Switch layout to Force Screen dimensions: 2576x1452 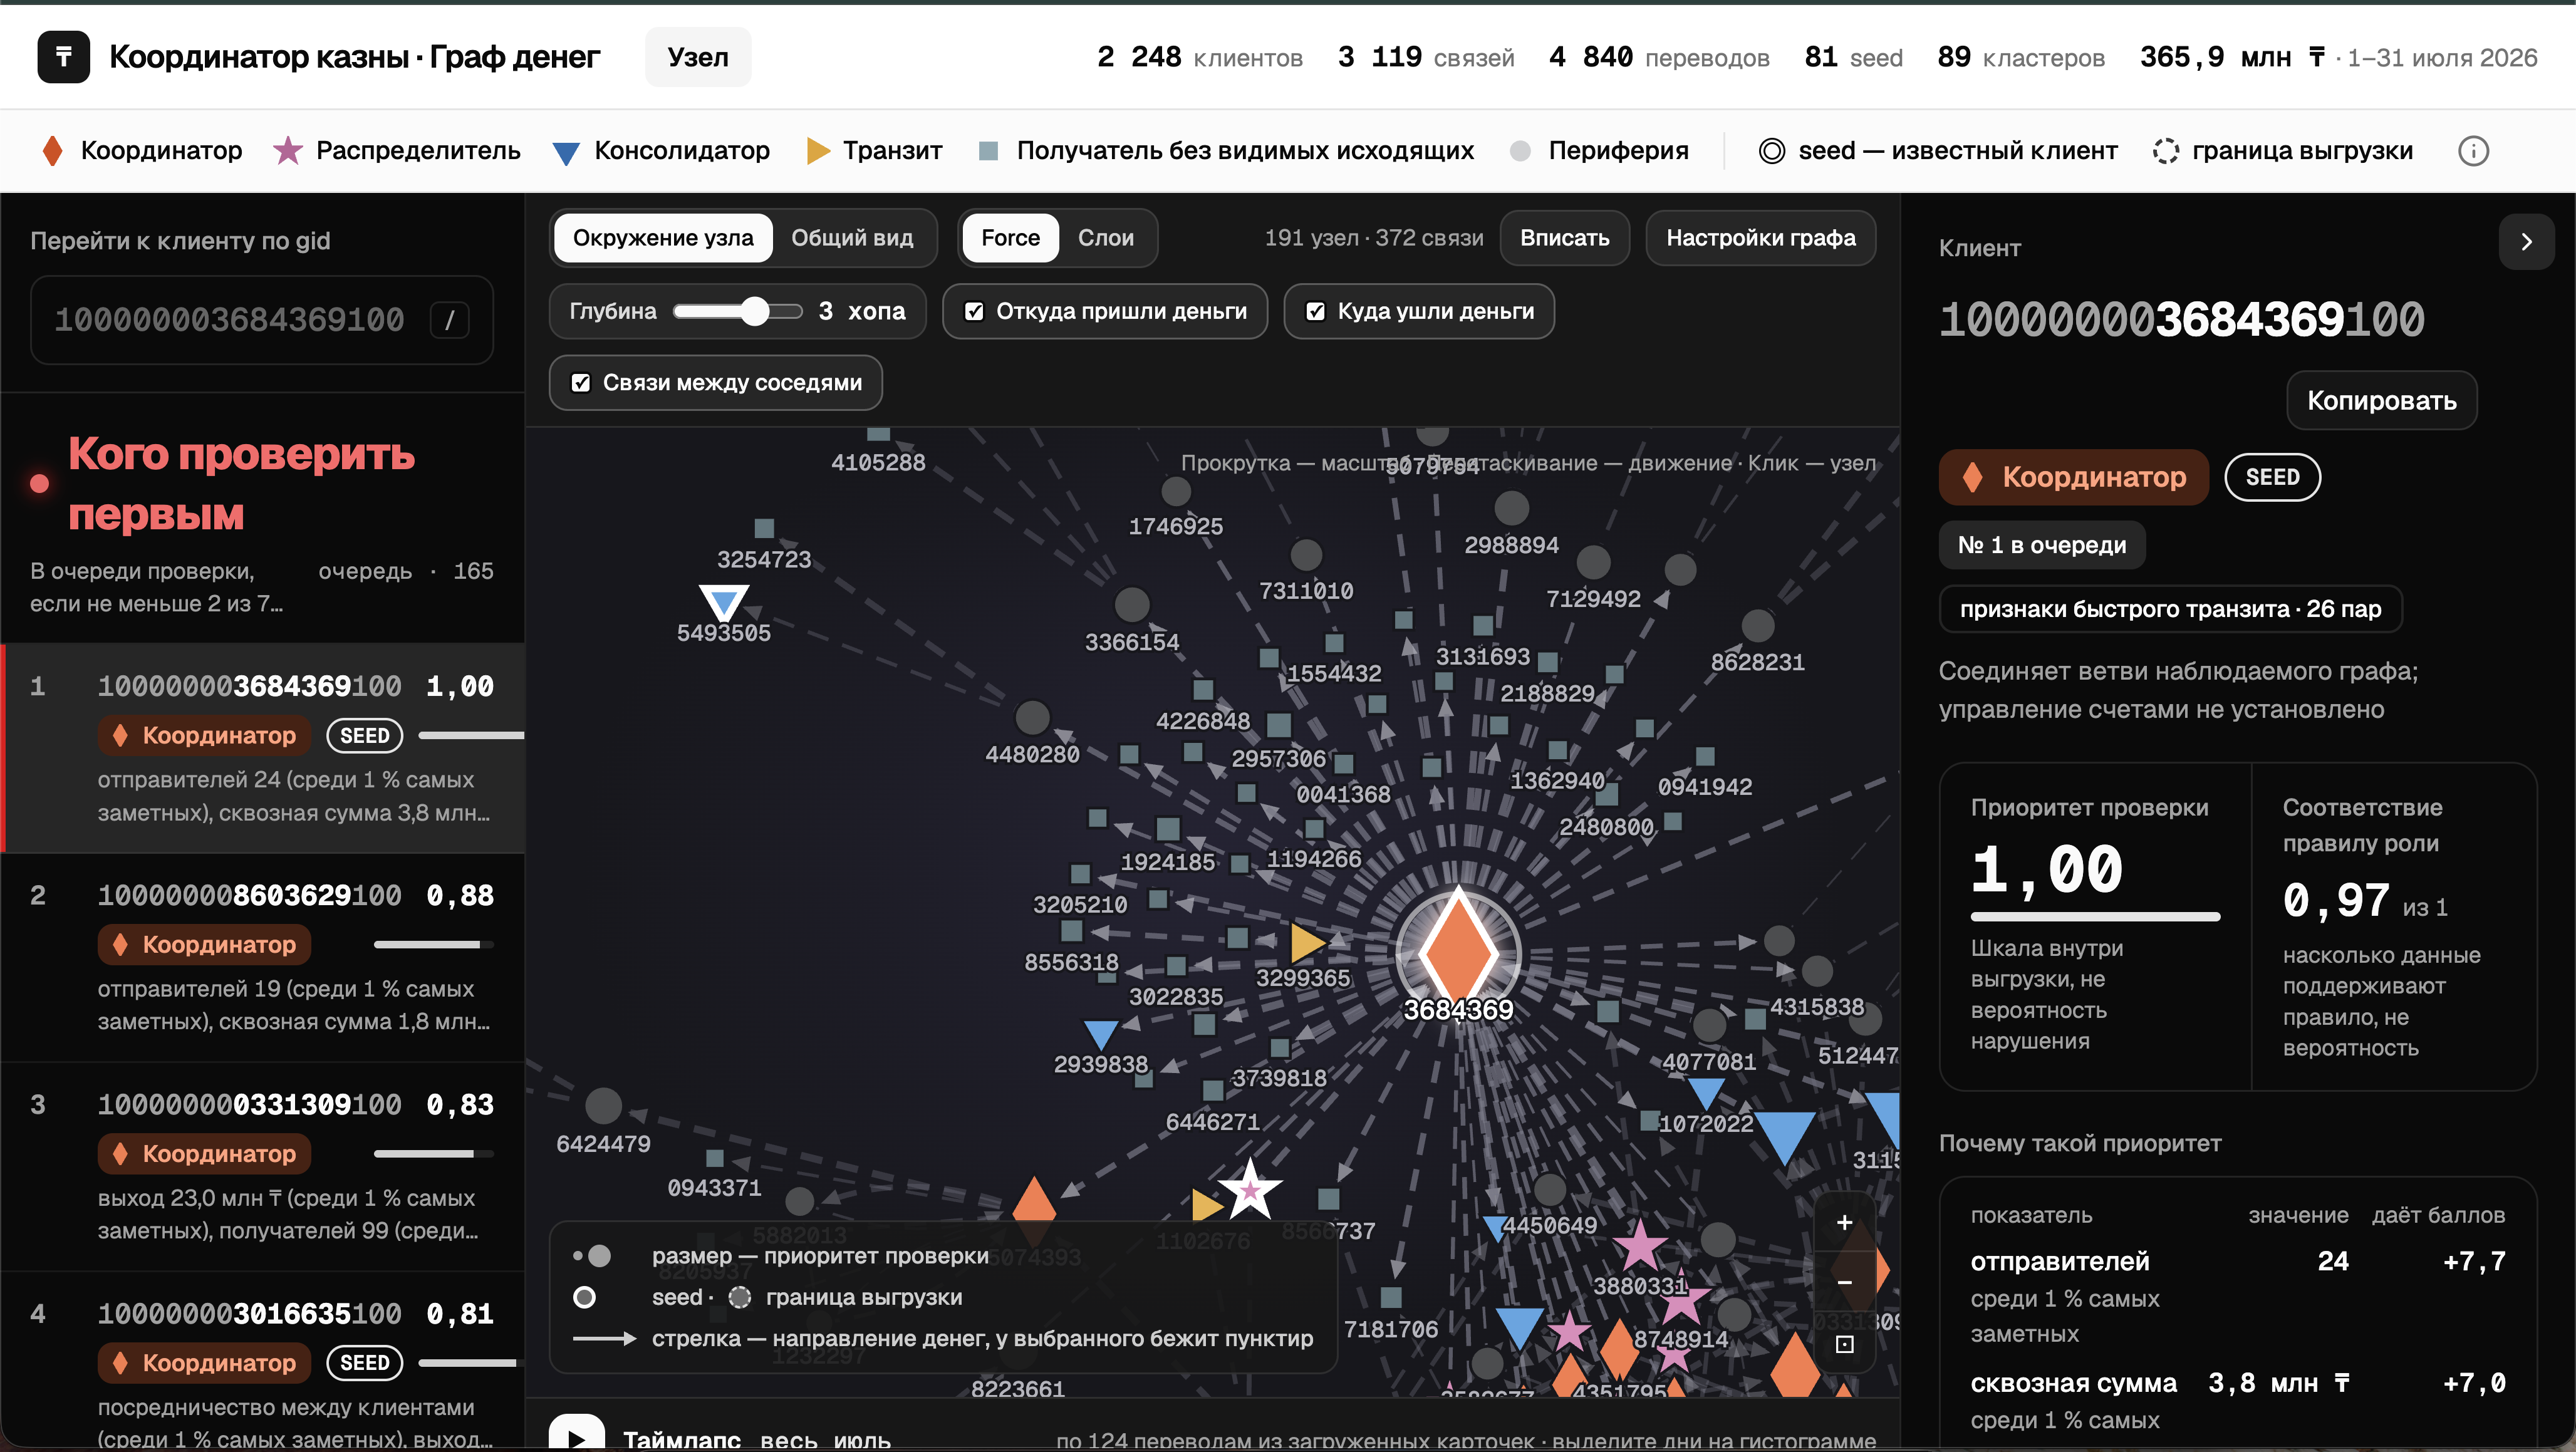coord(1010,238)
